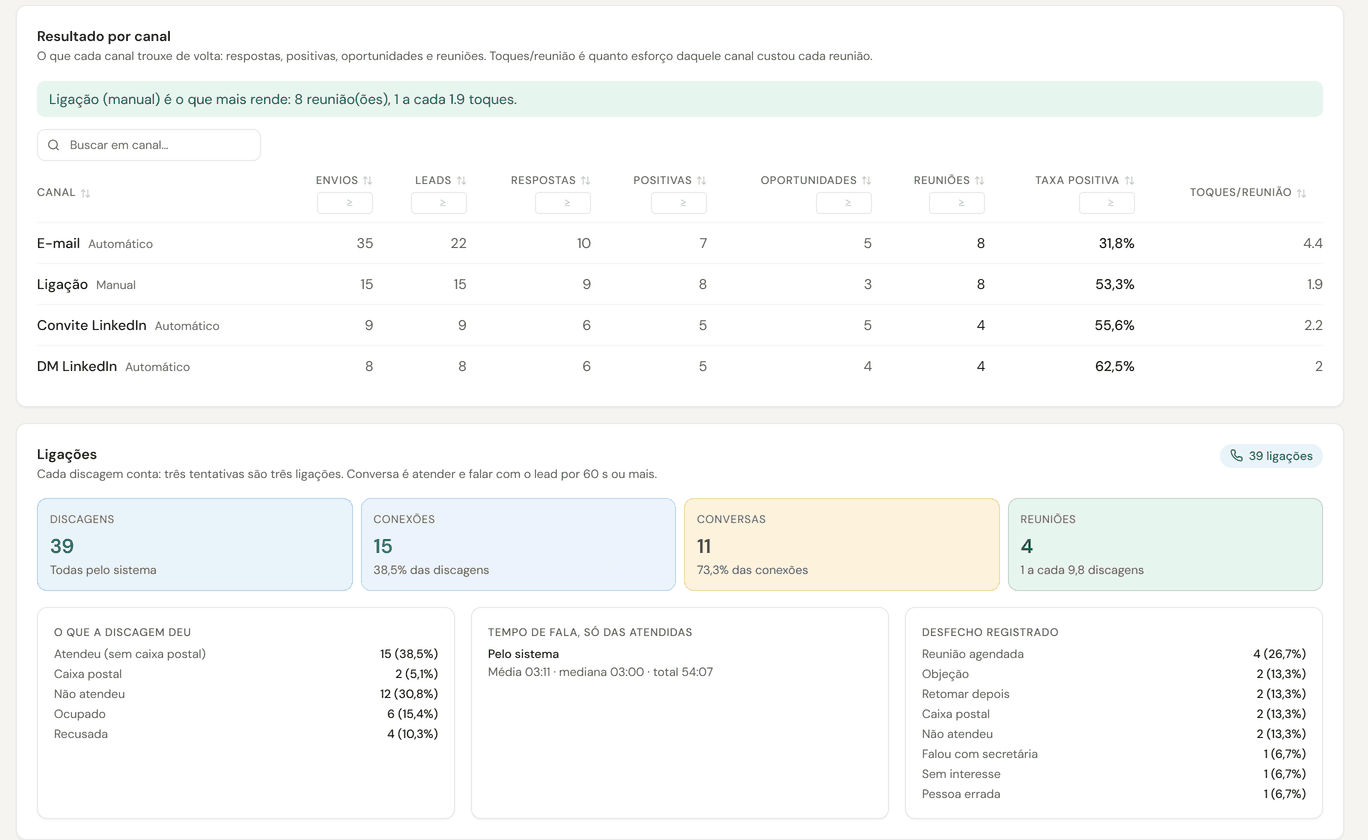
Task: Click the green Ligação (manual) highlight banner
Action: click(680, 99)
